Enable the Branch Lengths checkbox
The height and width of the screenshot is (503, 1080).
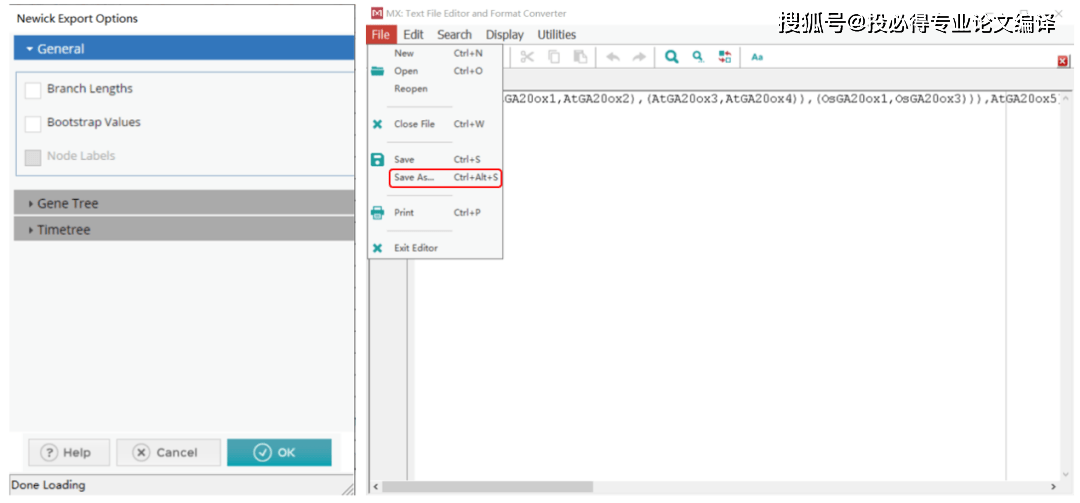[33, 90]
